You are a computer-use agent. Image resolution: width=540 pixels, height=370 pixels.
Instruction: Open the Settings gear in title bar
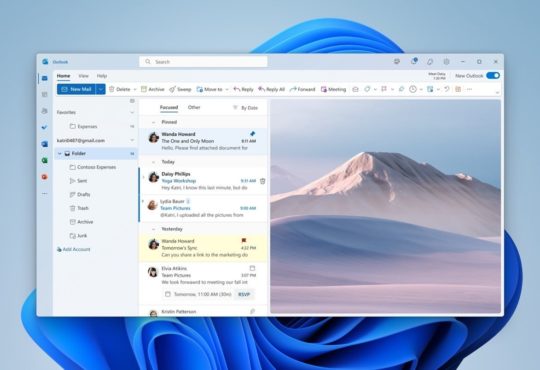point(446,62)
